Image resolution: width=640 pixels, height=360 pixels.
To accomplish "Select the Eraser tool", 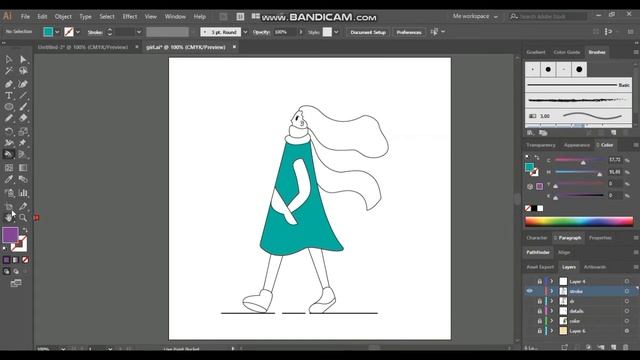I will pos(23,118).
